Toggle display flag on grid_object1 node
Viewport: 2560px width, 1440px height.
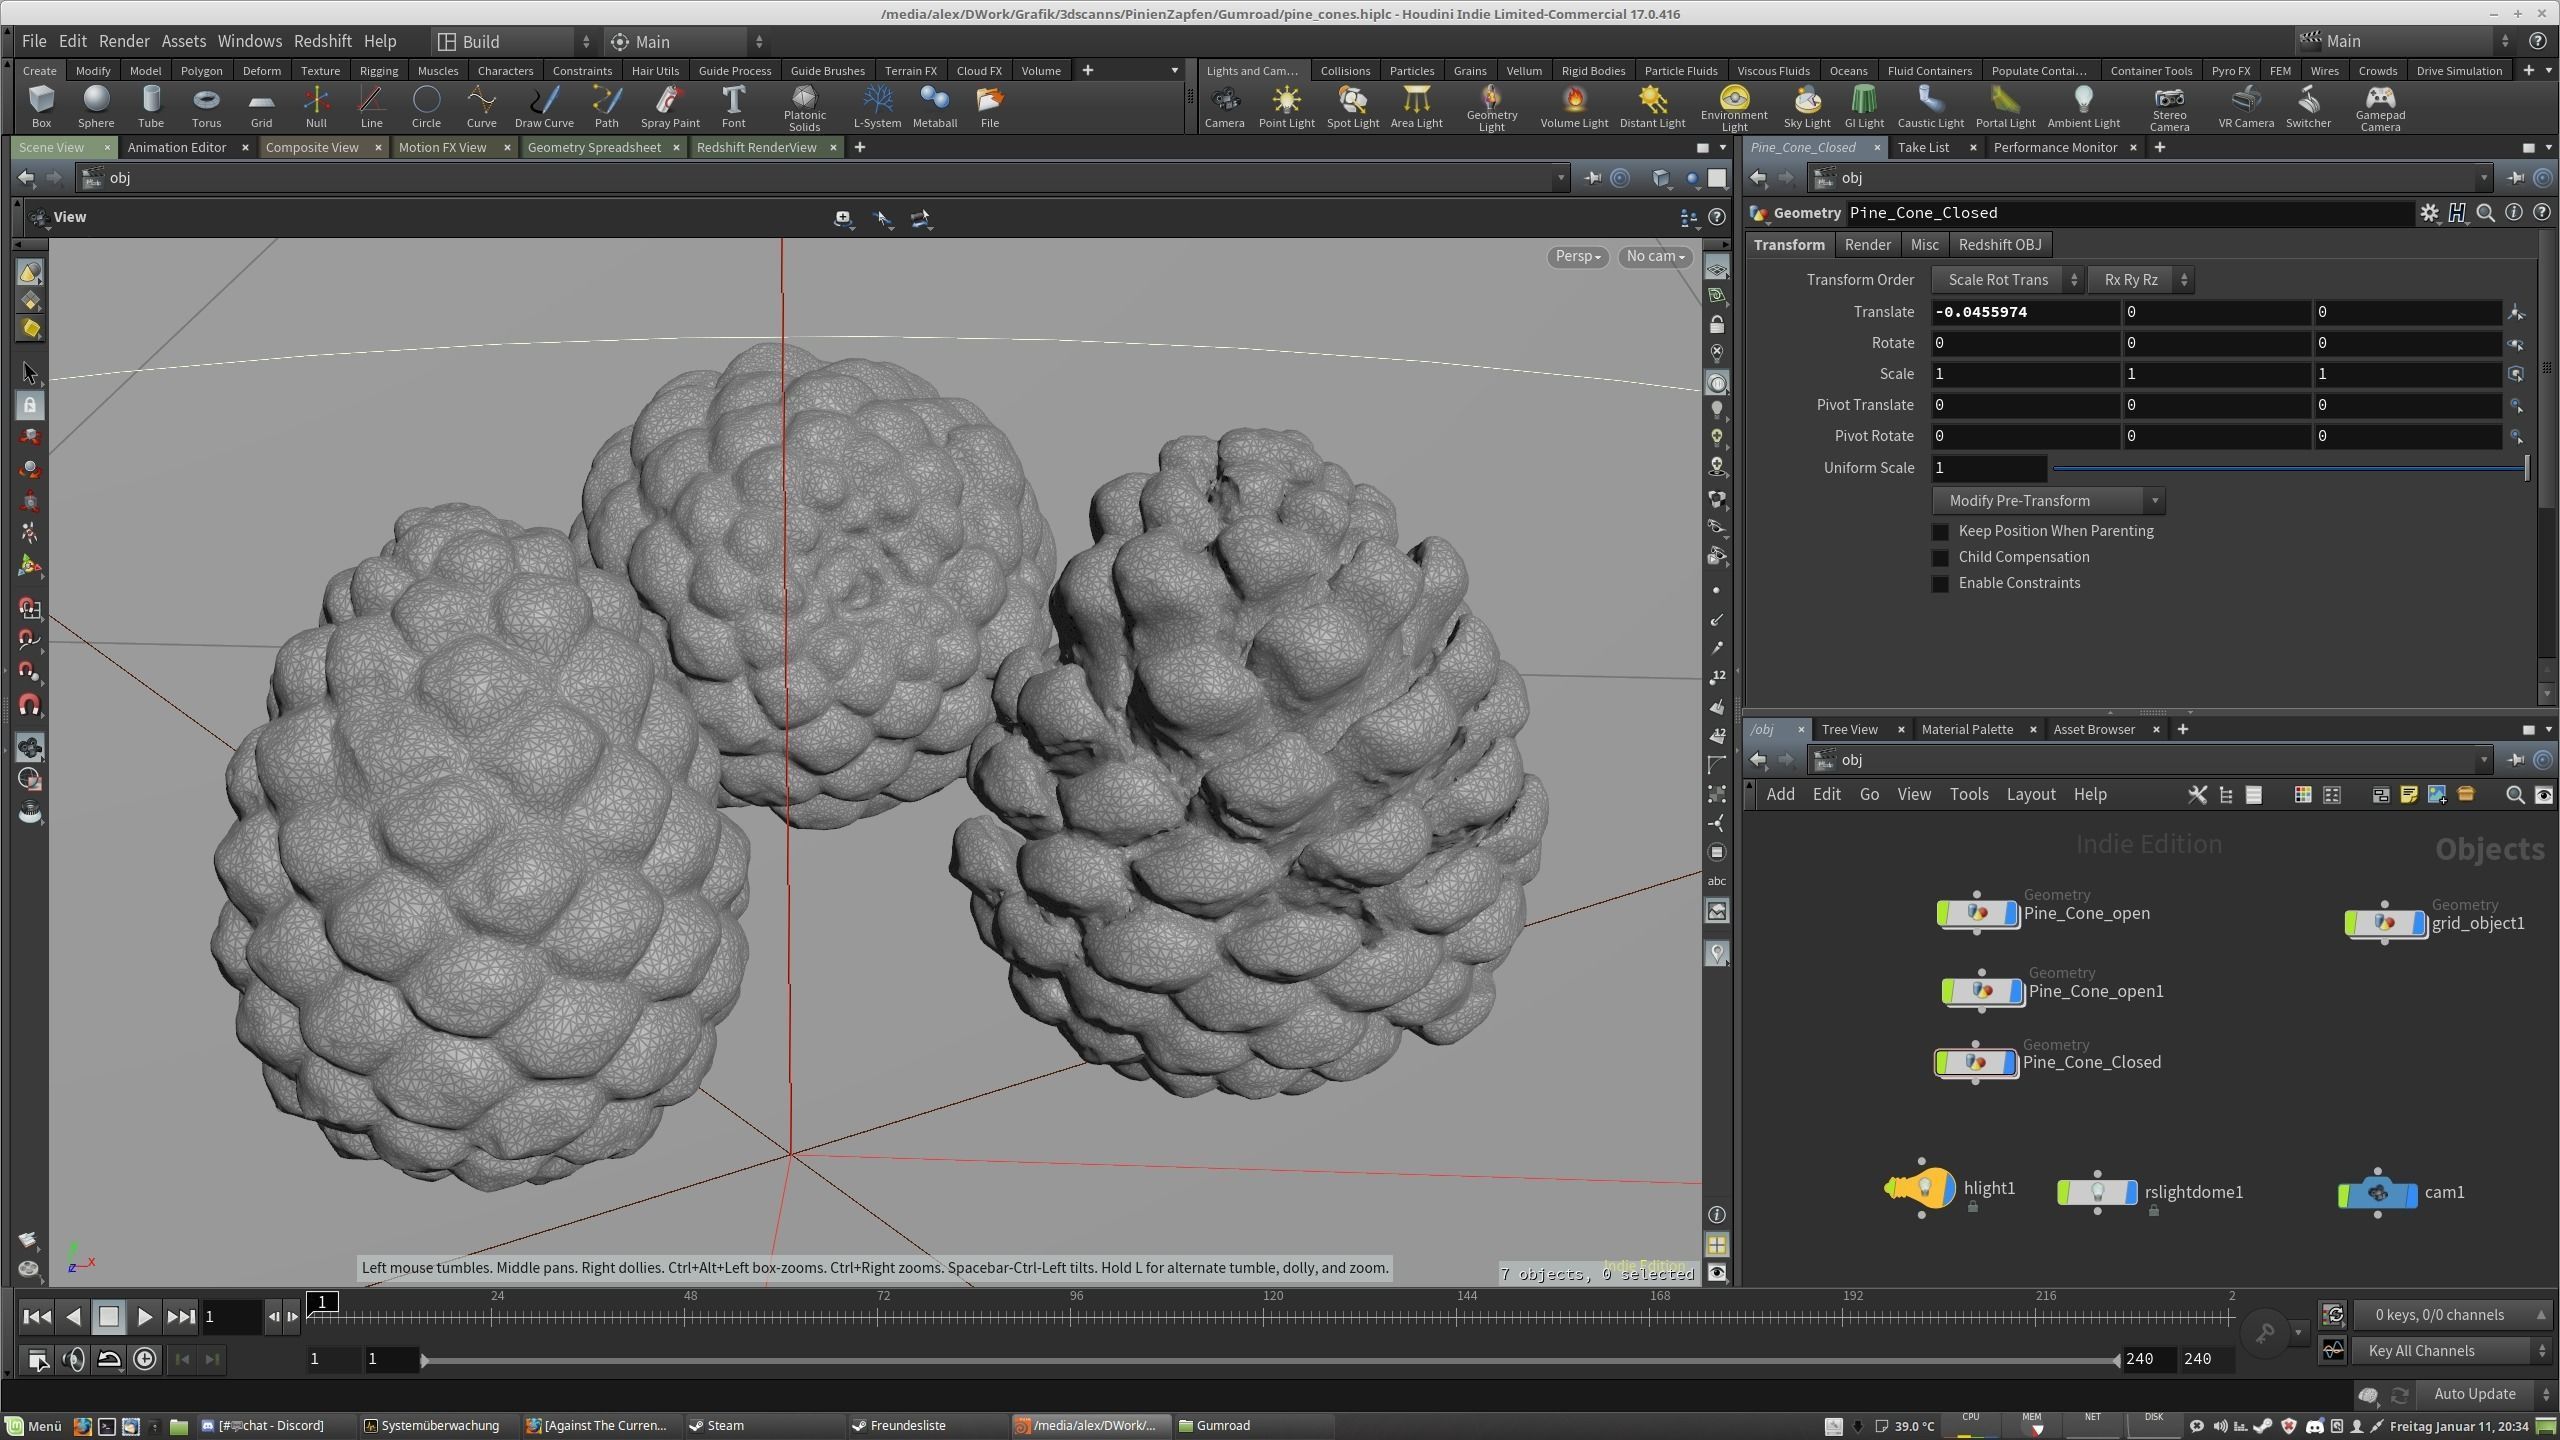(x=2418, y=923)
